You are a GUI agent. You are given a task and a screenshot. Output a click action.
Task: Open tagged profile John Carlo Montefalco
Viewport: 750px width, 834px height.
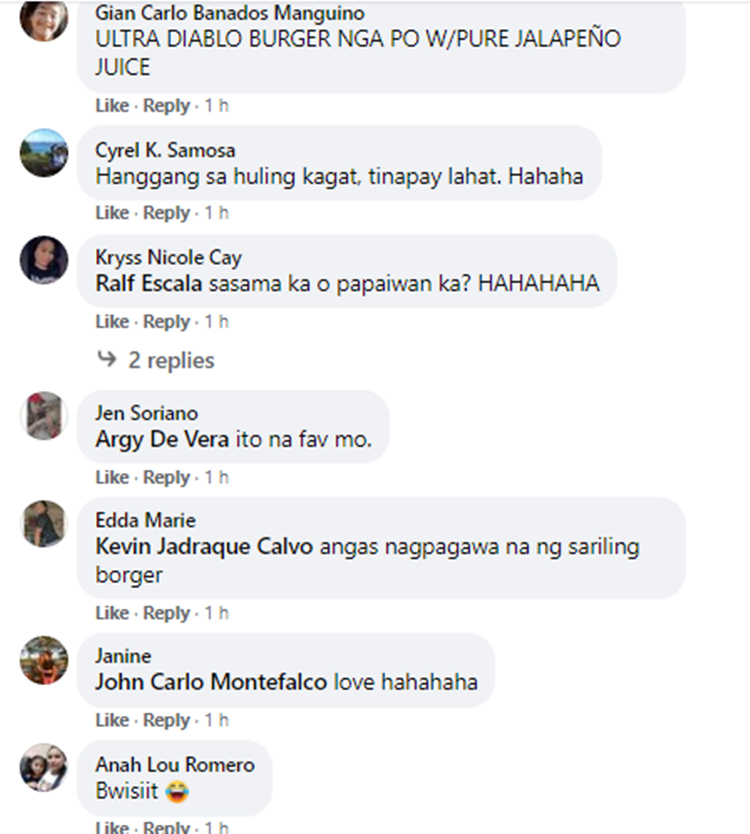[211, 682]
